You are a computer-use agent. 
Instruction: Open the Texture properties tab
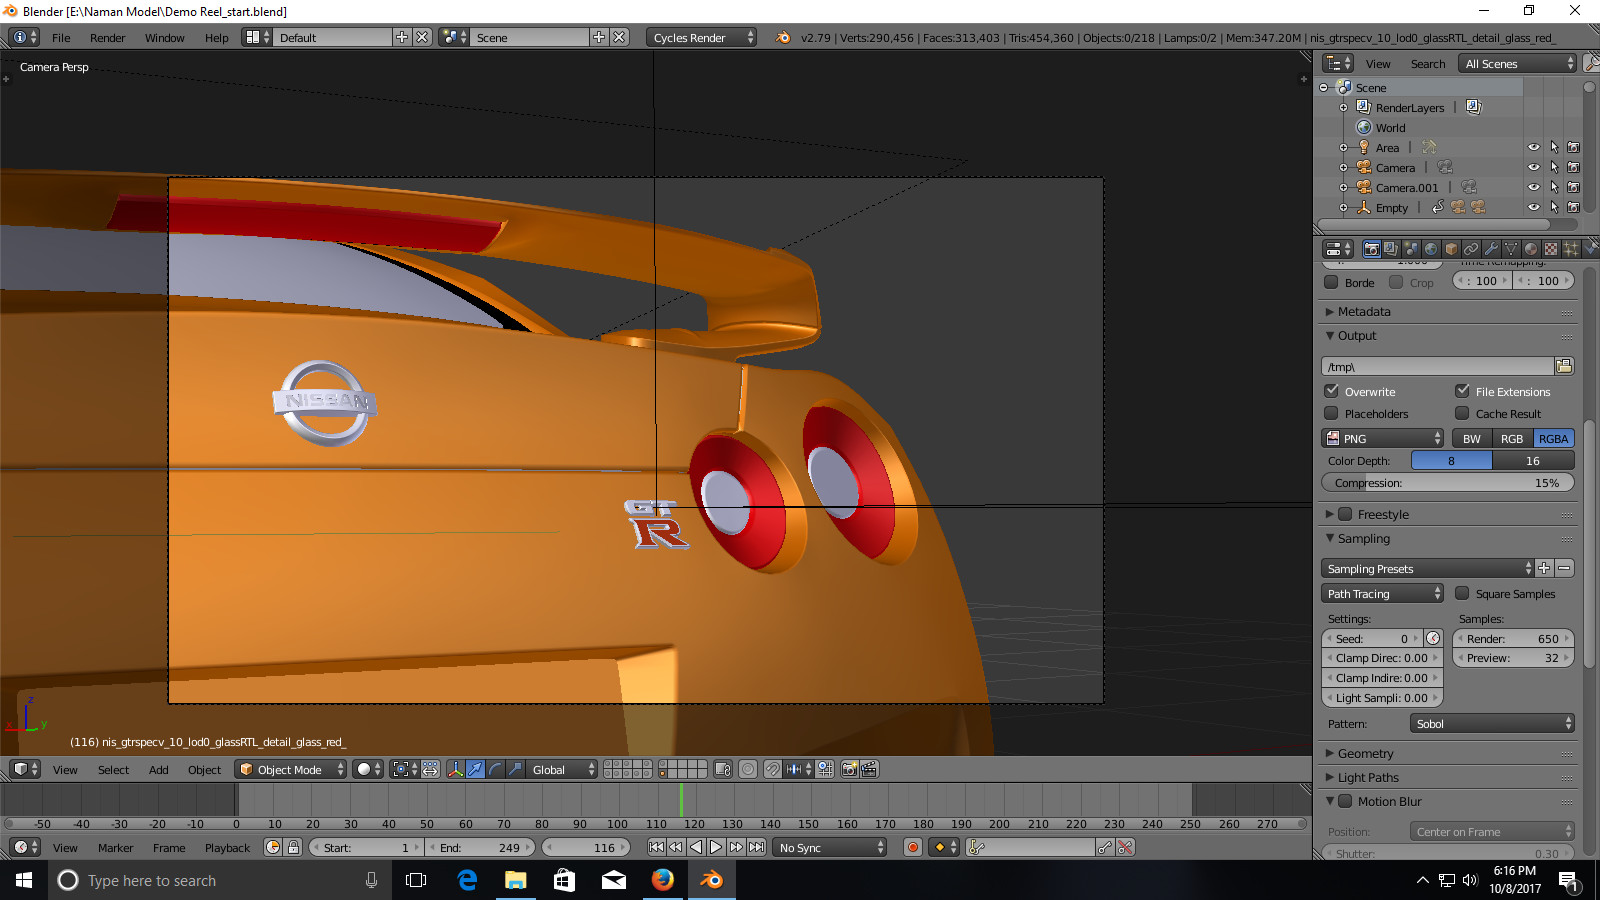click(1551, 249)
